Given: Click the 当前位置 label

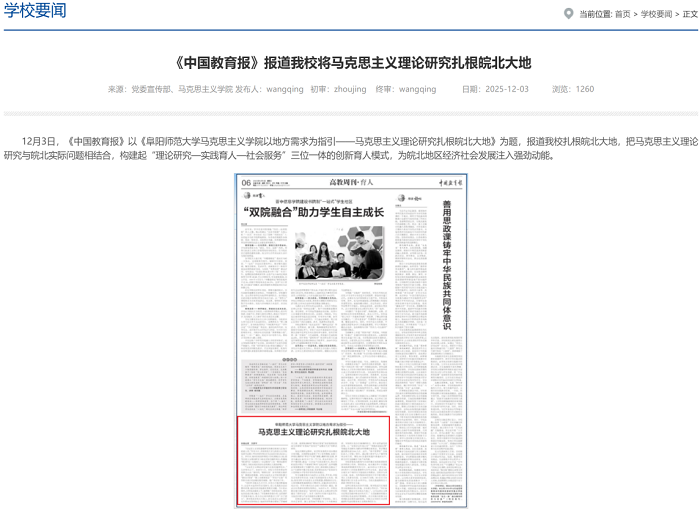Looking at the screenshot, I should tap(595, 14).
